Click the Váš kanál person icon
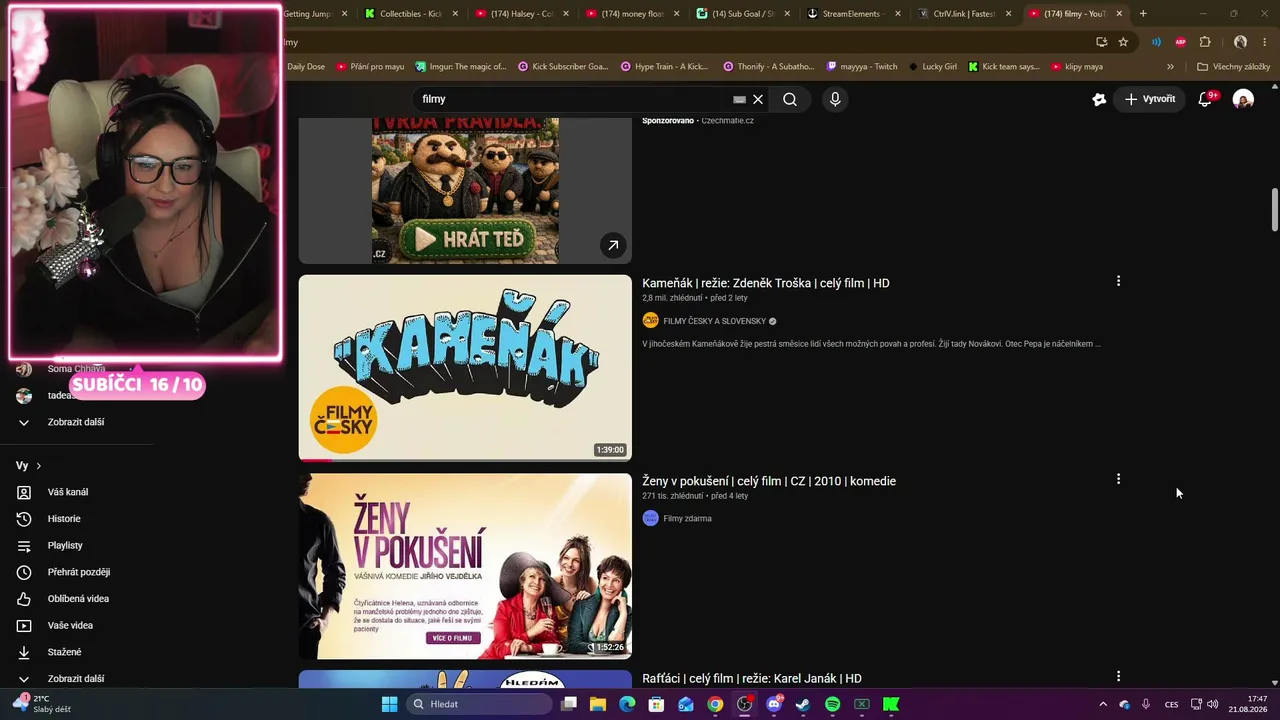The height and width of the screenshot is (720, 1280). pyautogui.click(x=24, y=492)
